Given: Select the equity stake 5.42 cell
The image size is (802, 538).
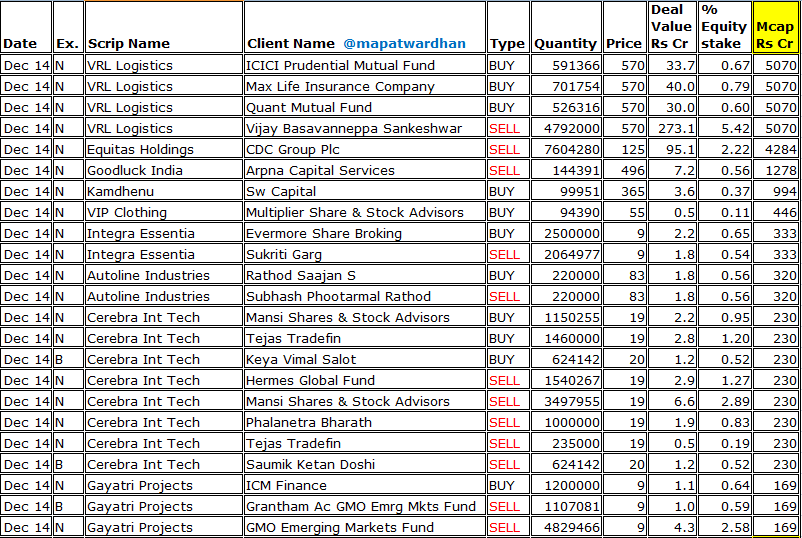Looking at the screenshot, I should click(725, 128).
